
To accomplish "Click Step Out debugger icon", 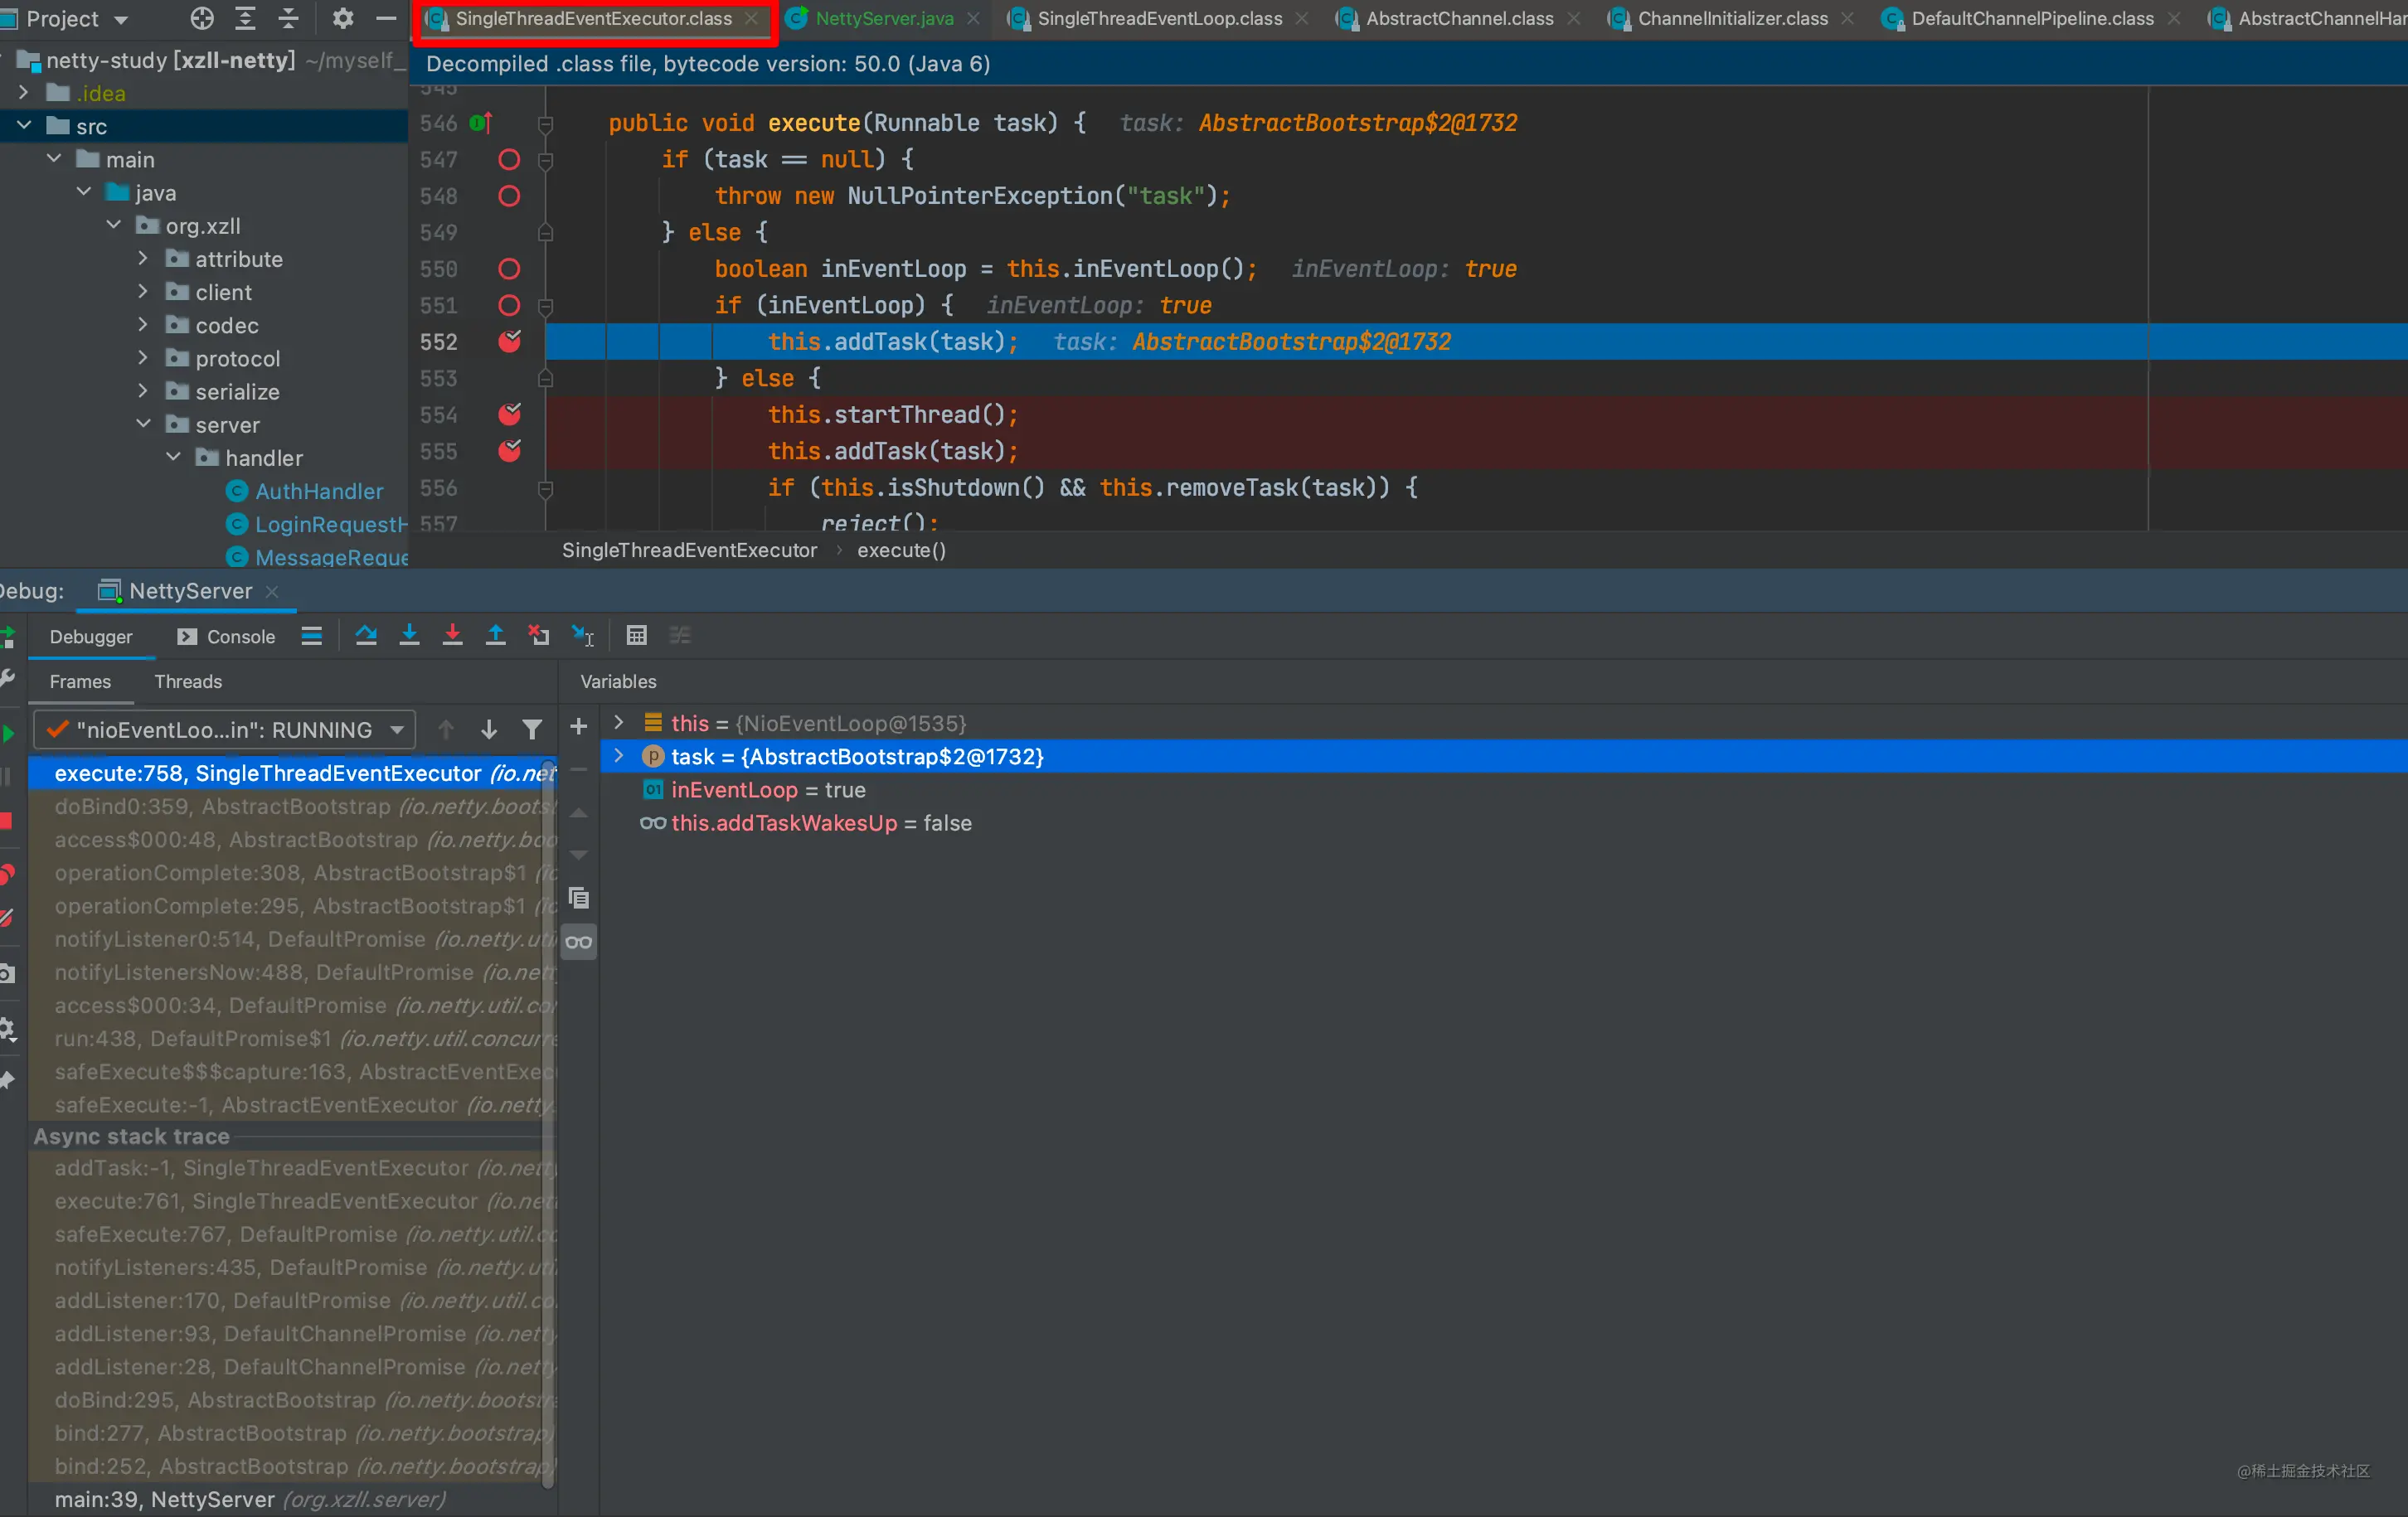I will click(495, 635).
